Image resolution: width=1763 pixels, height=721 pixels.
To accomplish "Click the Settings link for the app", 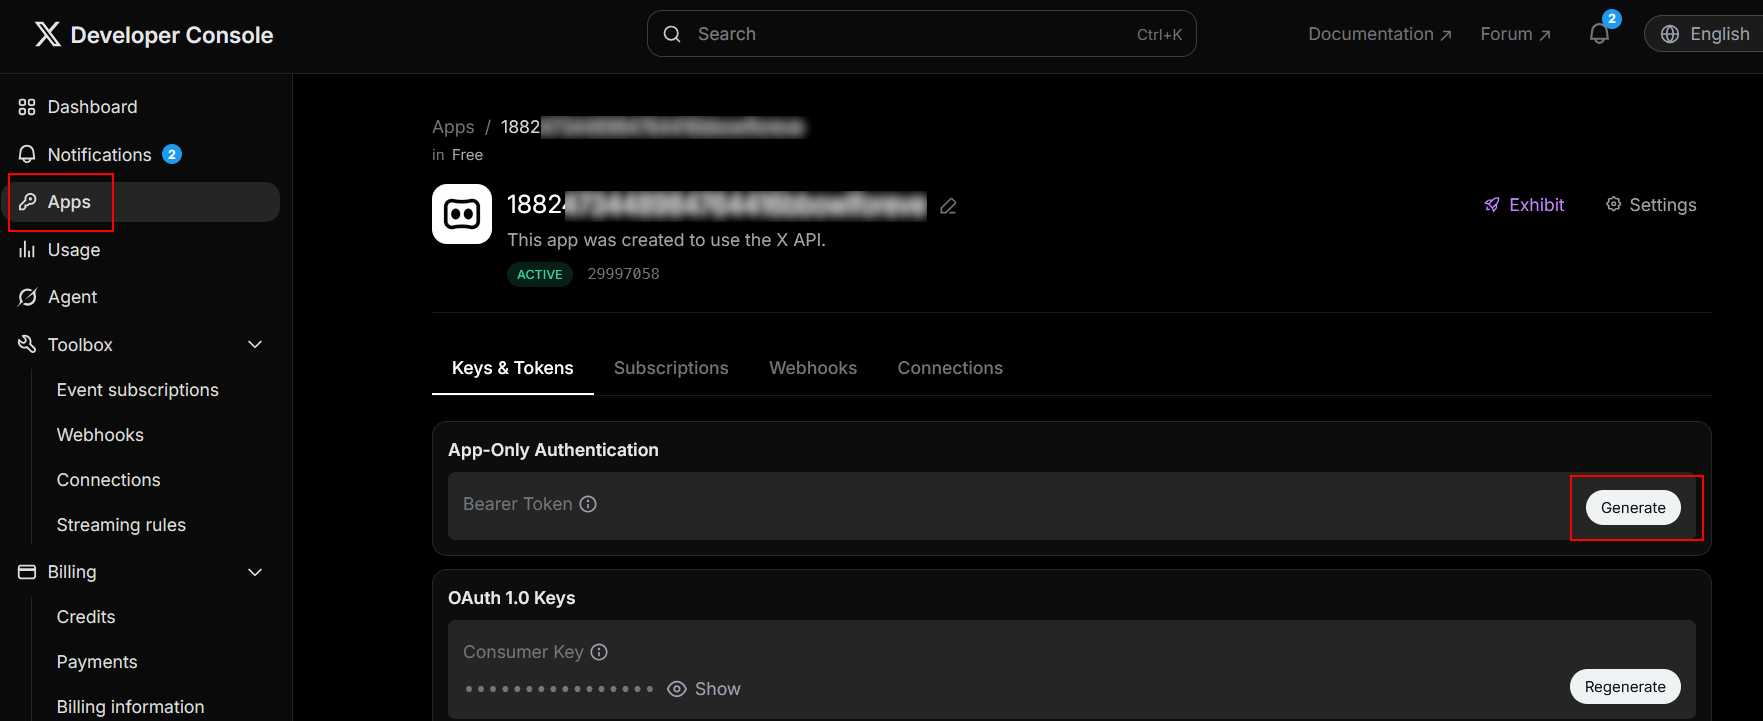I will [1651, 205].
